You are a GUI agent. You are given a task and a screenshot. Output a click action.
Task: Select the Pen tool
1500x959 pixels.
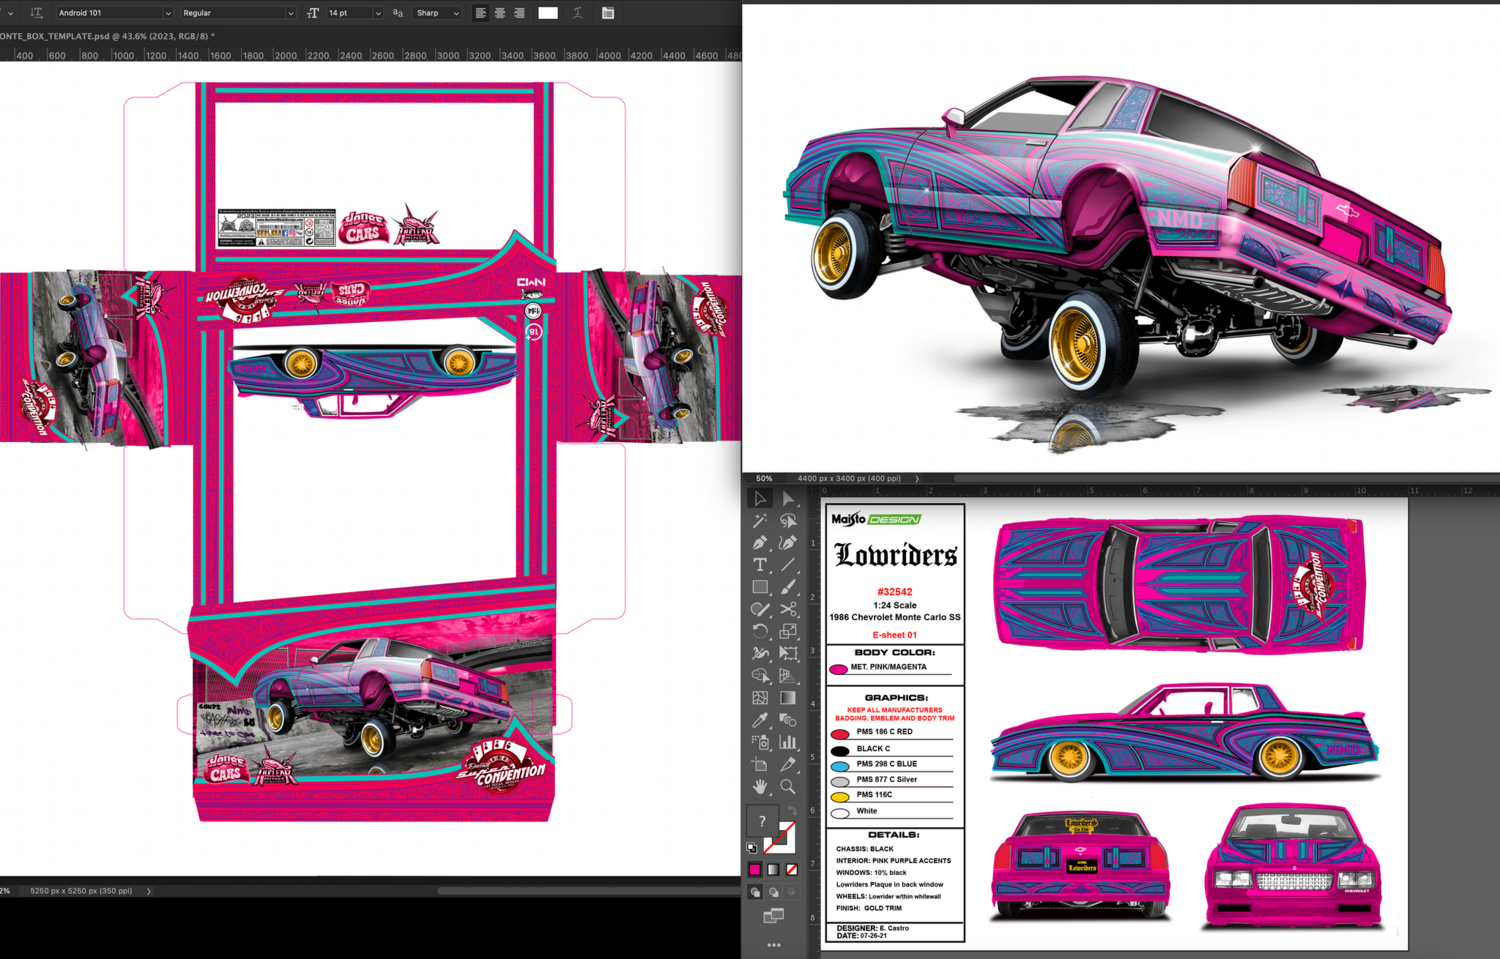pyautogui.click(x=760, y=542)
